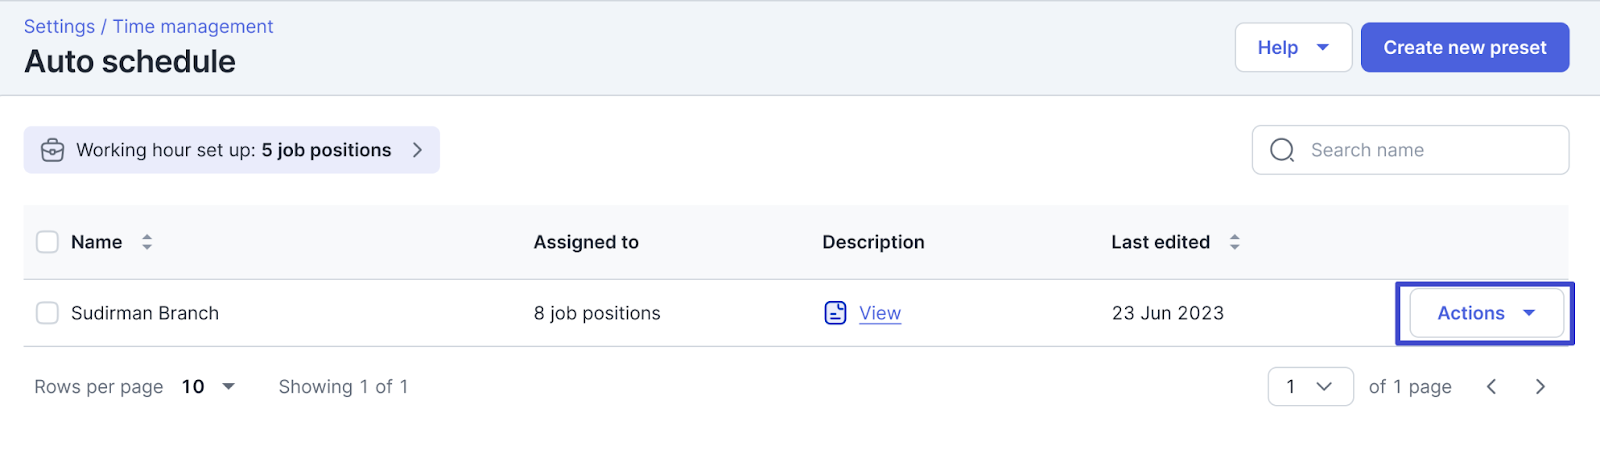The width and height of the screenshot is (1600, 473).
Task: Click chevron arrow on working hour banner
Action: pos(417,150)
